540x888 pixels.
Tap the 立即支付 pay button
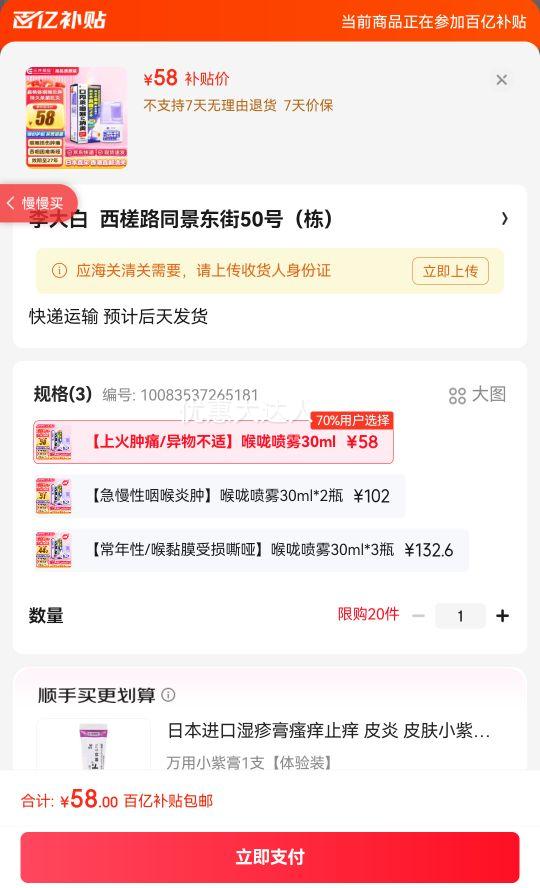pyautogui.click(x=269, y=857)
